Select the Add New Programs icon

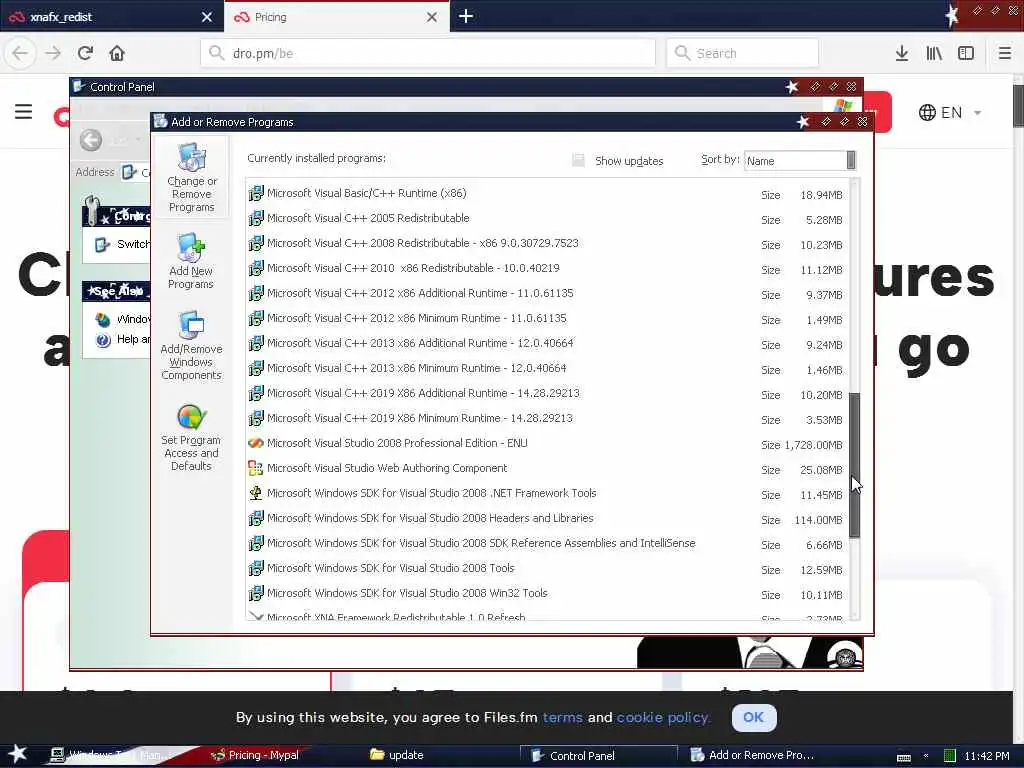191,248
